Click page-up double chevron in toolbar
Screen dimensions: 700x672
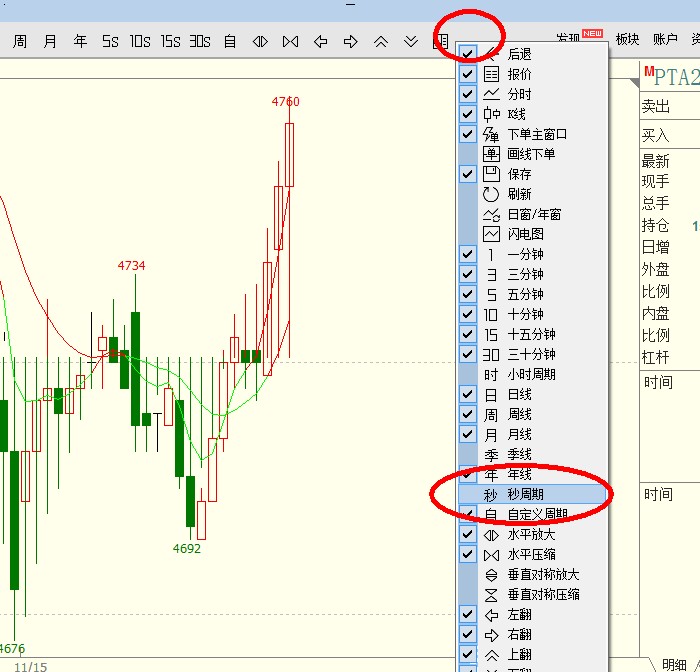[381, 42]
